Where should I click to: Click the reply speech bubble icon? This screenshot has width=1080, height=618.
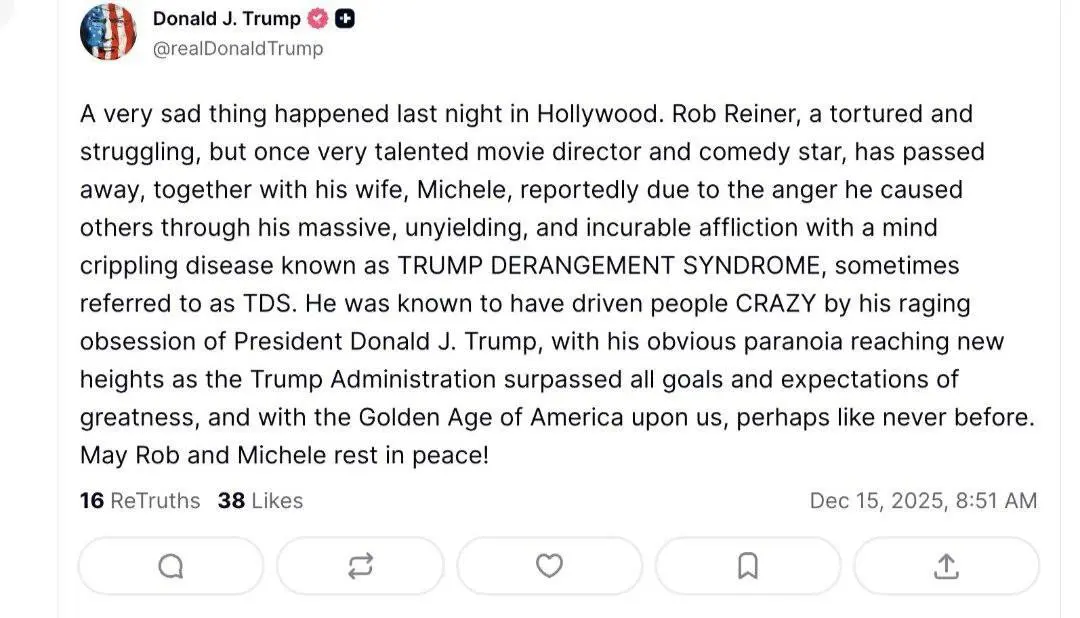coord(171,566)
